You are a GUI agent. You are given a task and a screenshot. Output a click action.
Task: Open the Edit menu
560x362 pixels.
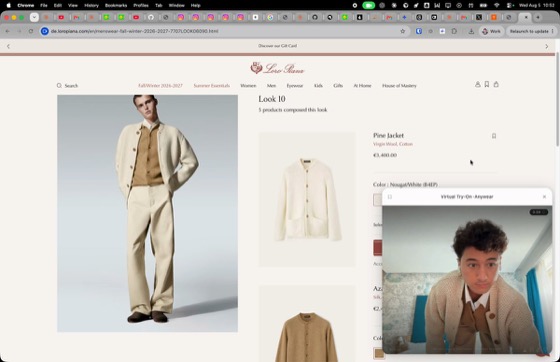click(x=58, y=5)
